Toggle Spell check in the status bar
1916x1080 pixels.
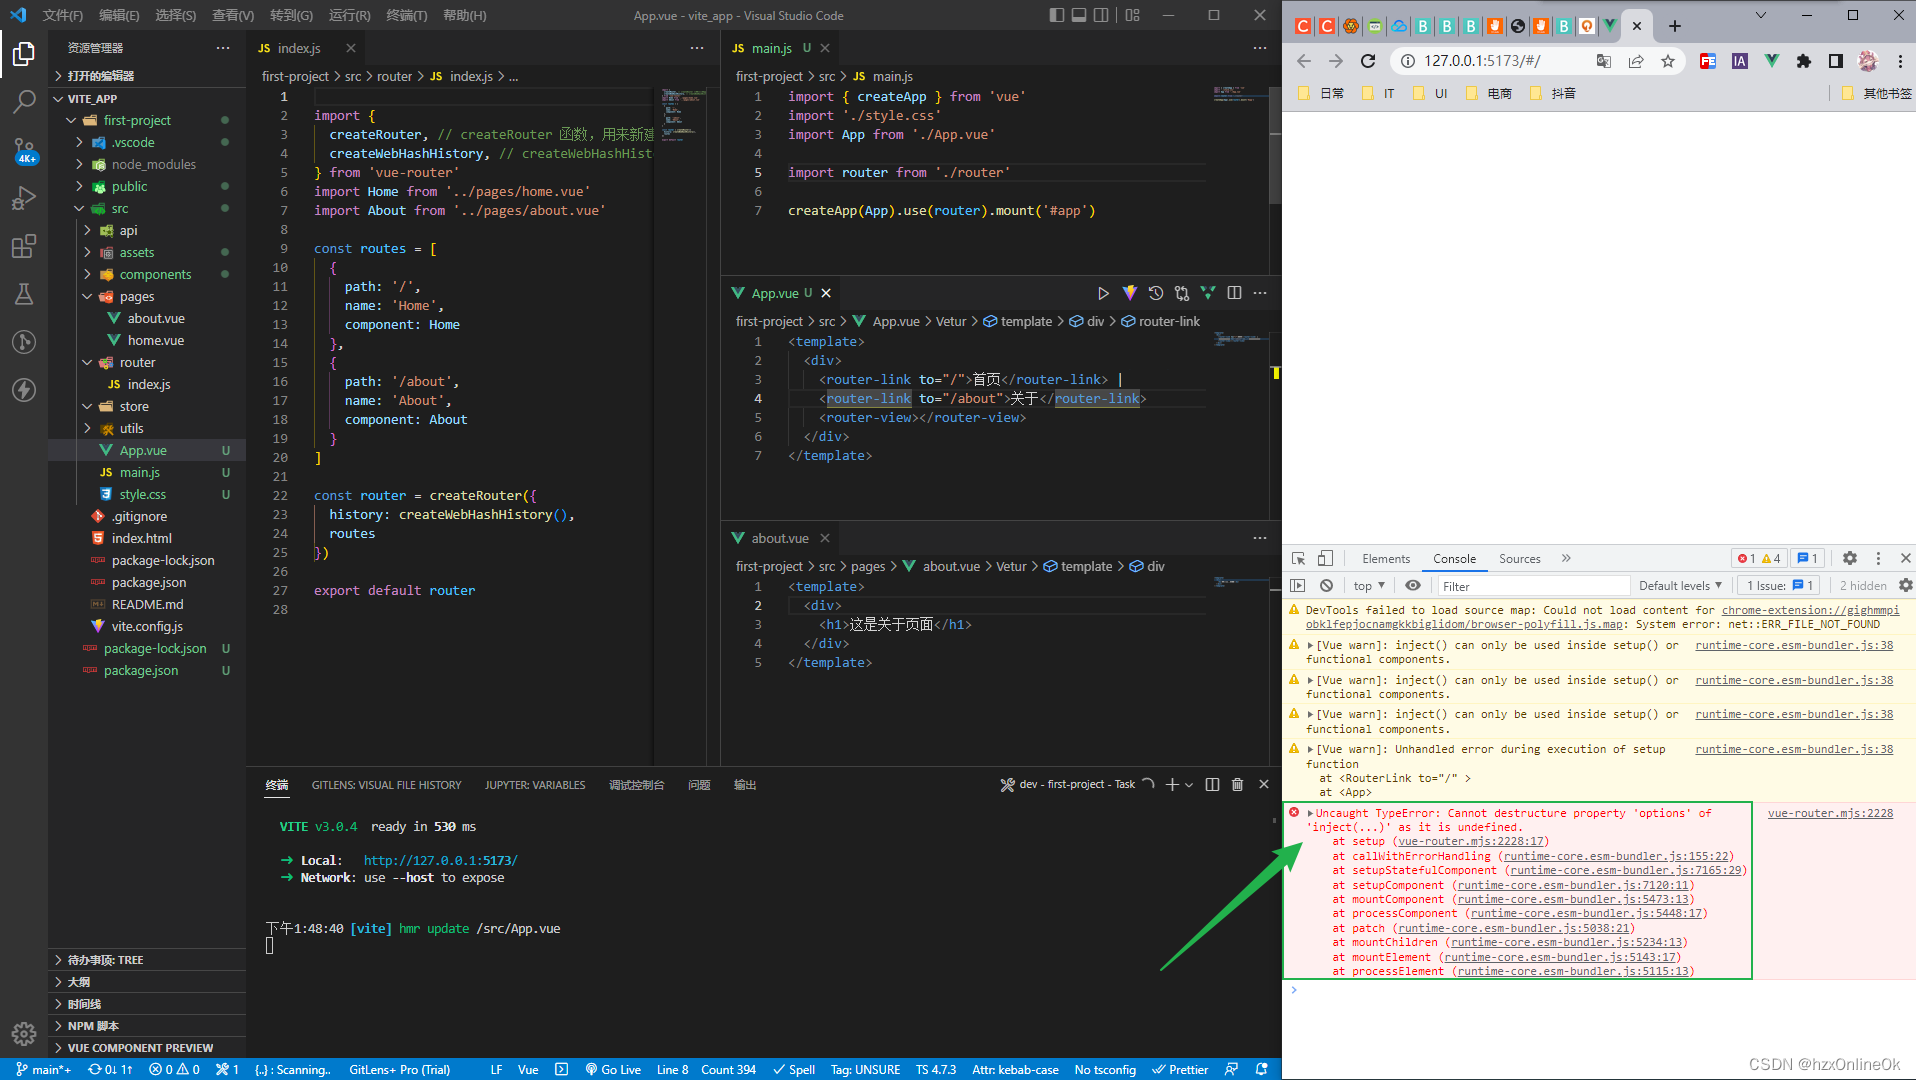793,1069
